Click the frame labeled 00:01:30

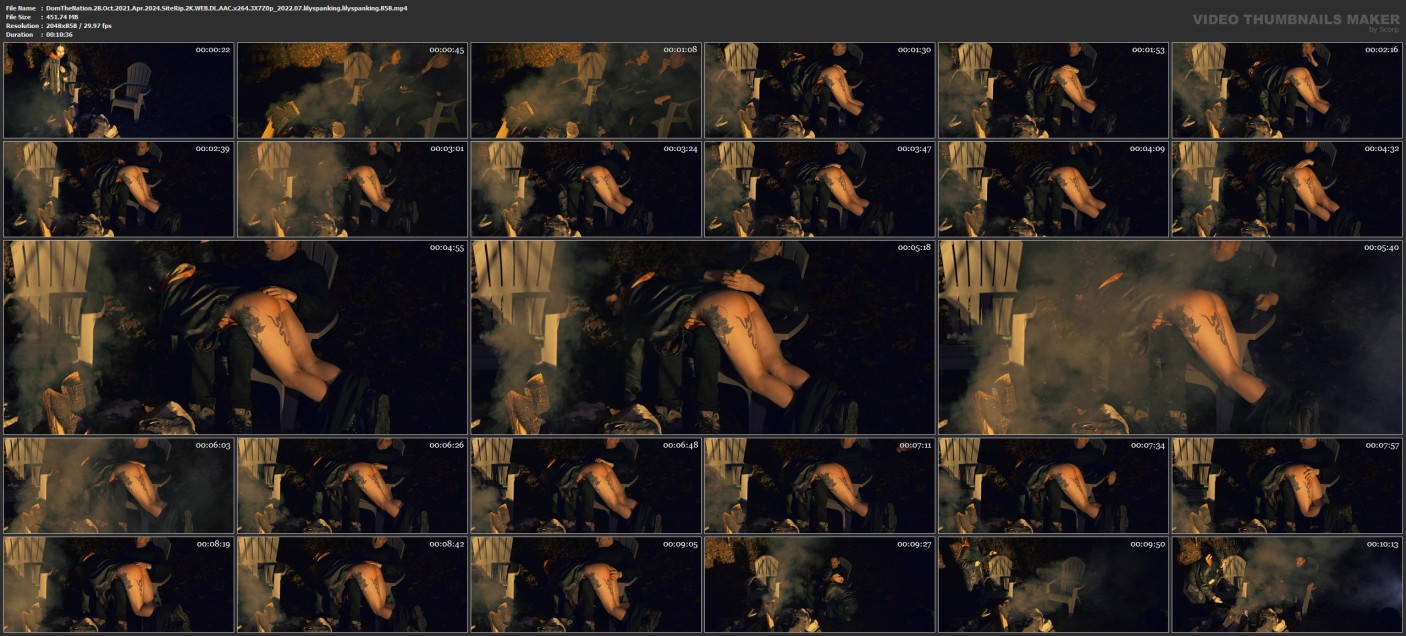(820, 90)
